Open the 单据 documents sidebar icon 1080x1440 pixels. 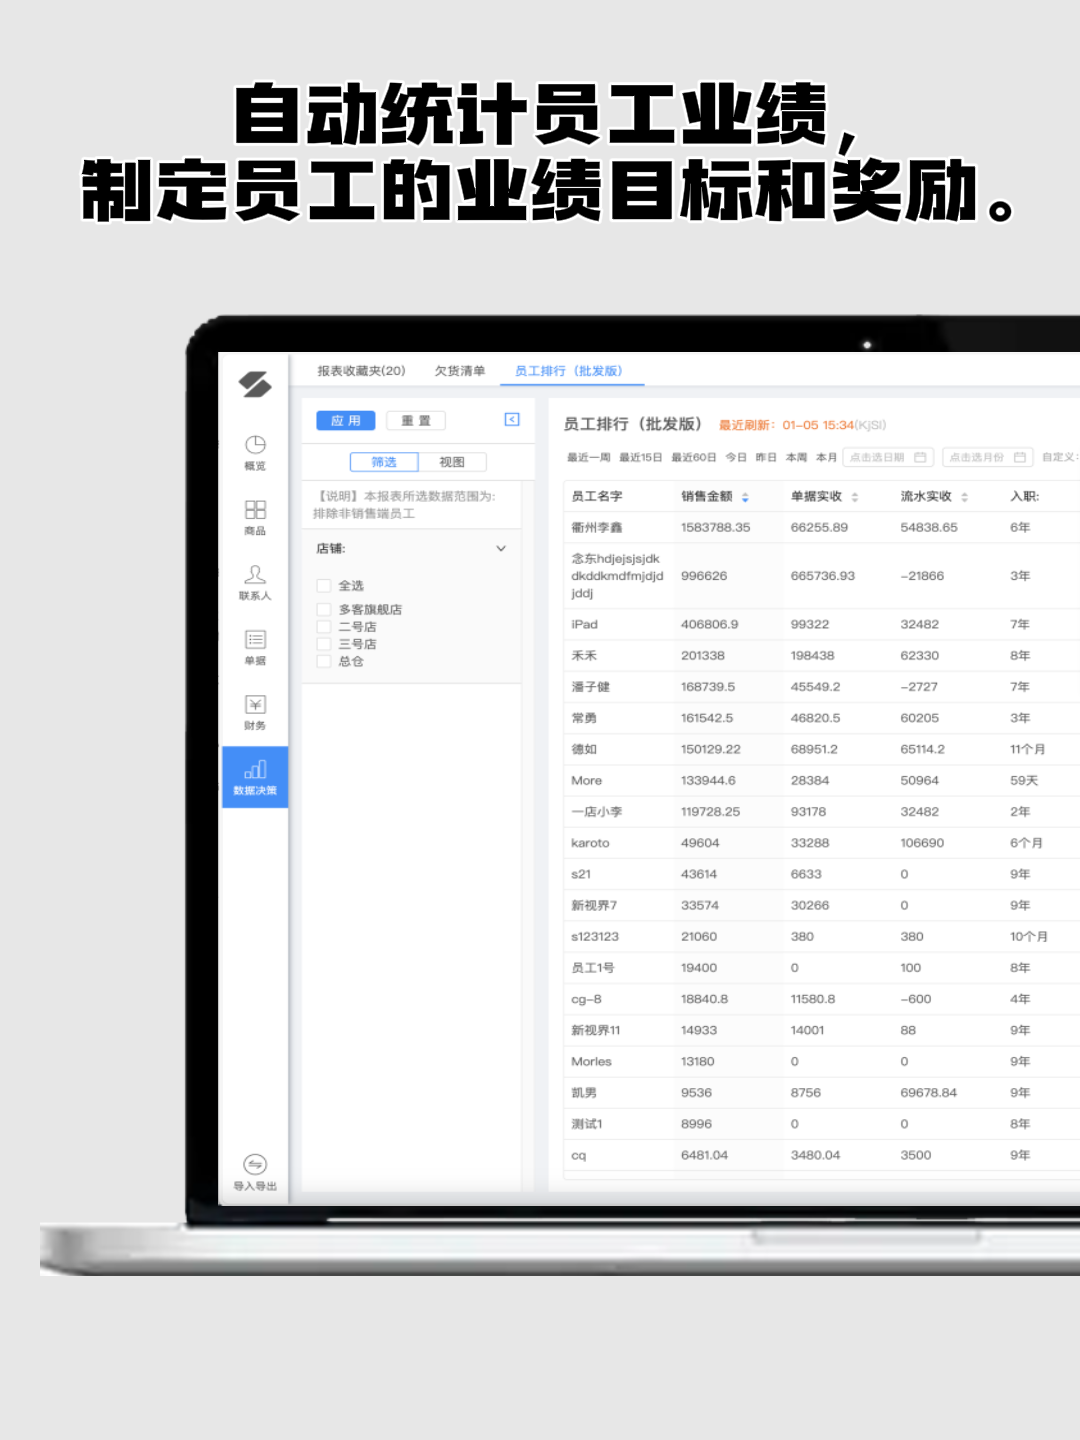(x=255, y=646)
